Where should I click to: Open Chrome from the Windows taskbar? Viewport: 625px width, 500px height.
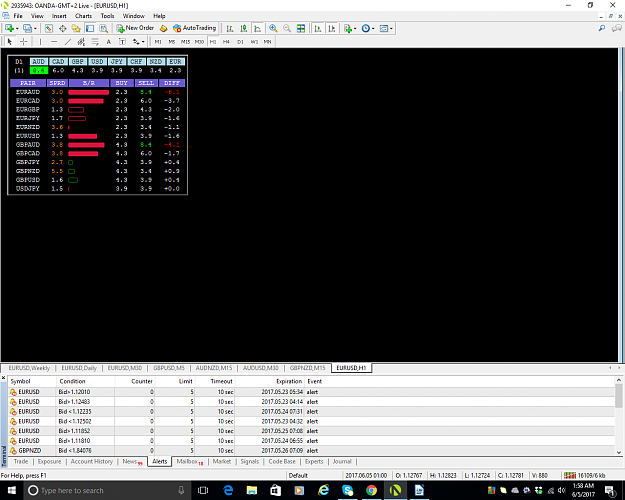coord(371,490)
